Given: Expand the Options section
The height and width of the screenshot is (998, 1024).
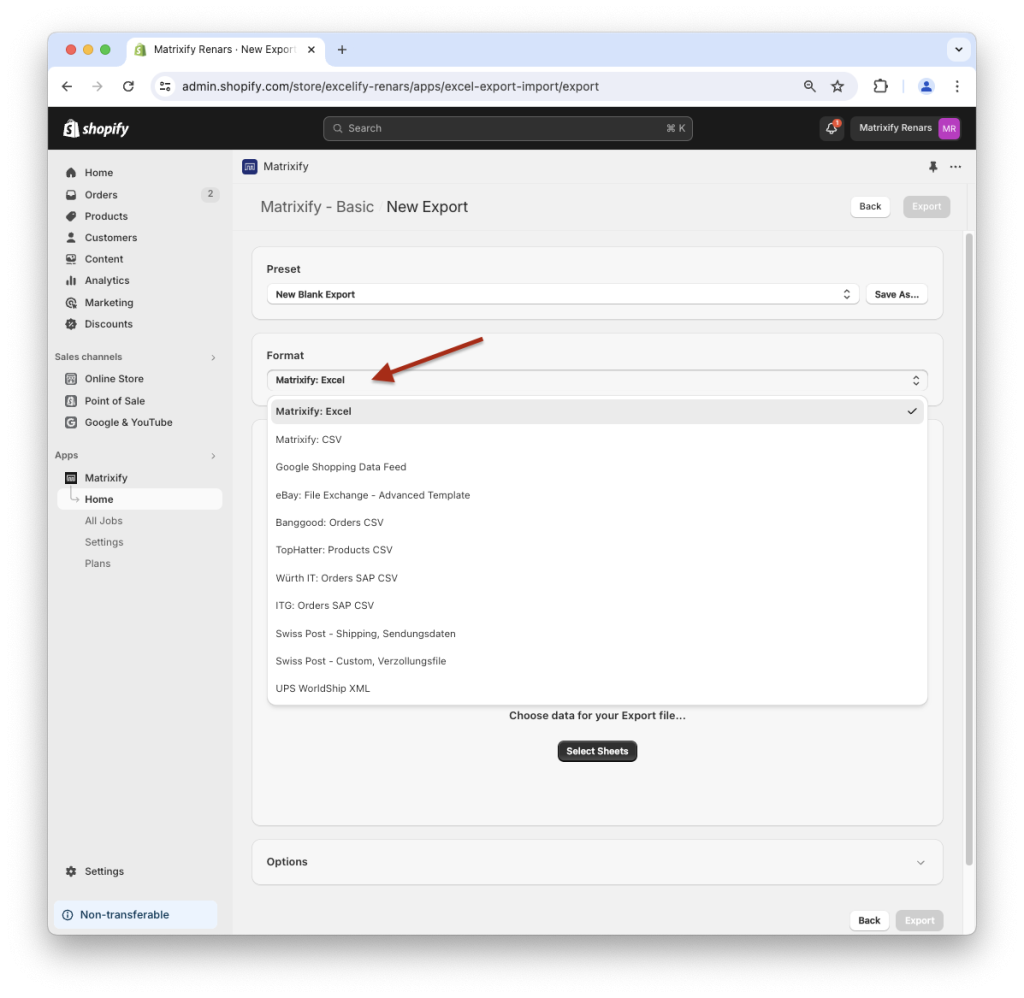Looking at the screenshot, I should [x=596, y=861].
